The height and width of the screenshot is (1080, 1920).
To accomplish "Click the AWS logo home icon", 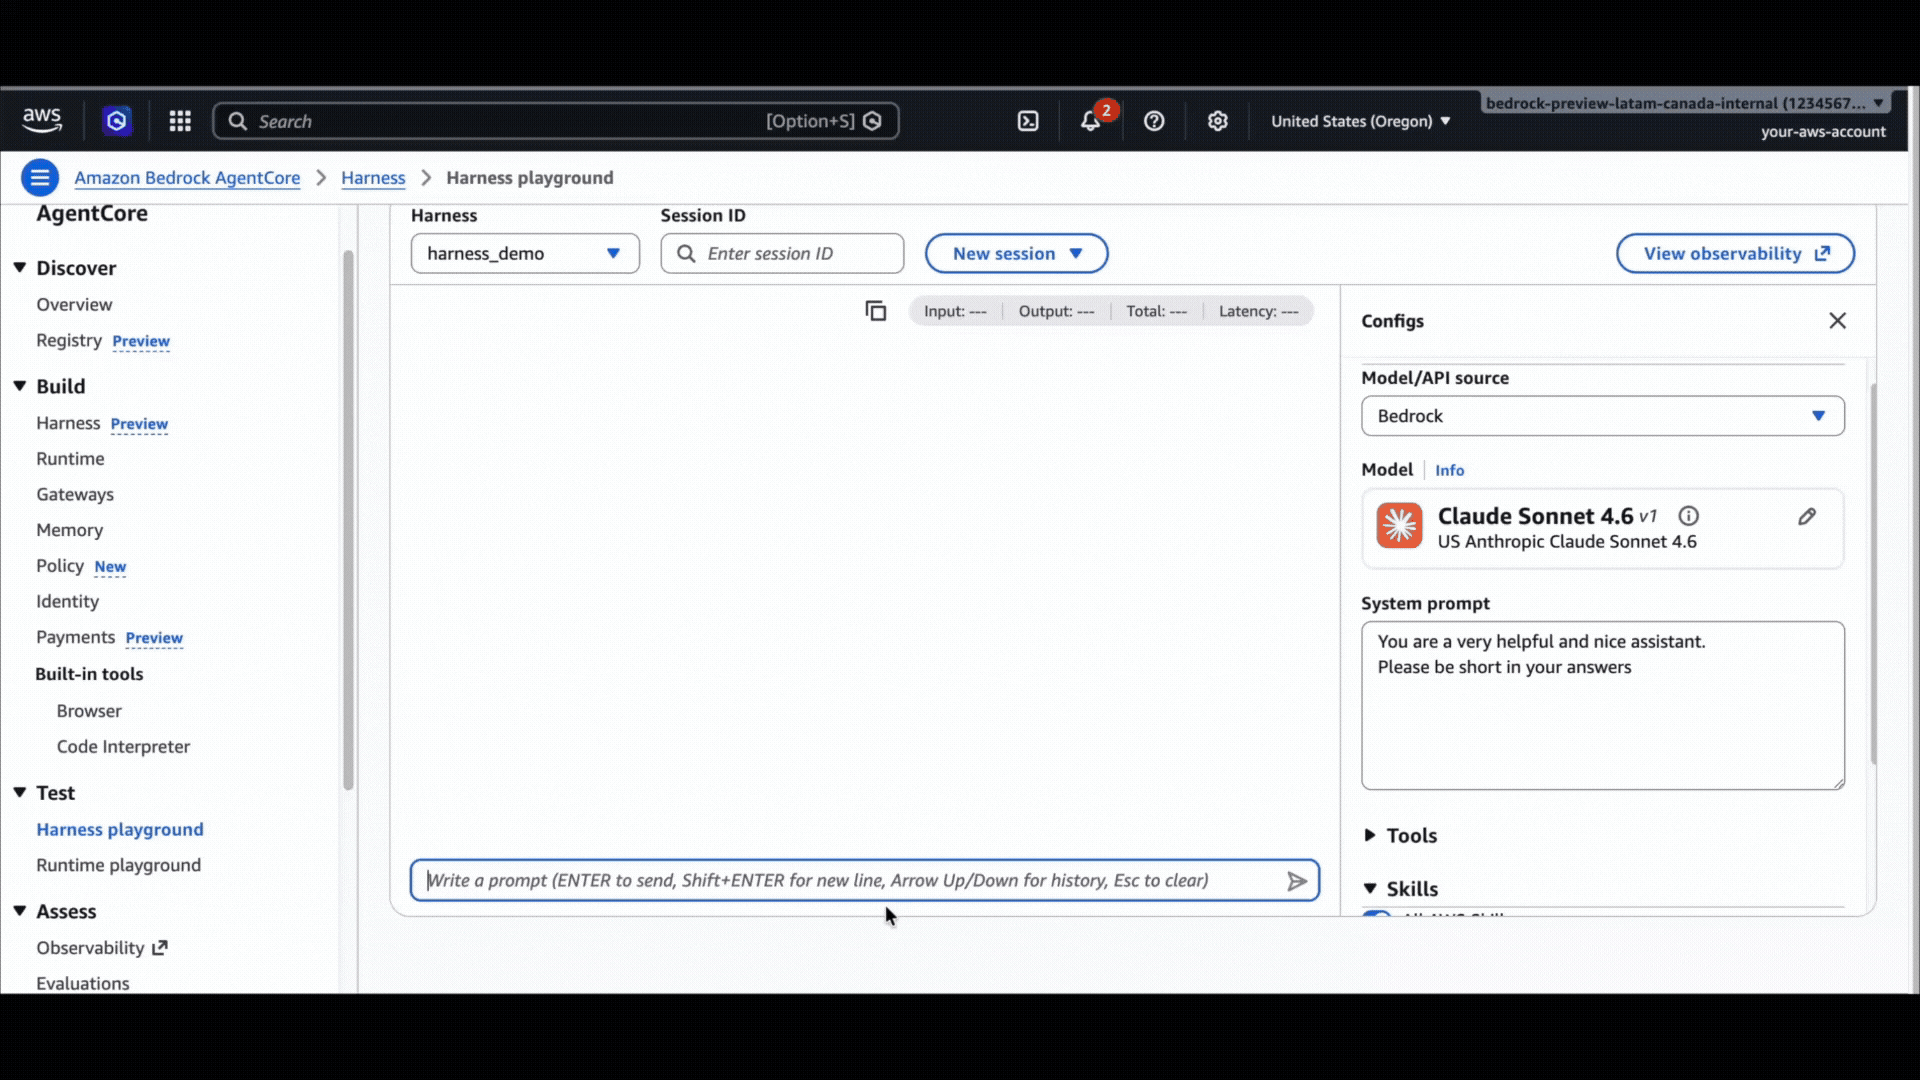I will (x=42, y=120).
